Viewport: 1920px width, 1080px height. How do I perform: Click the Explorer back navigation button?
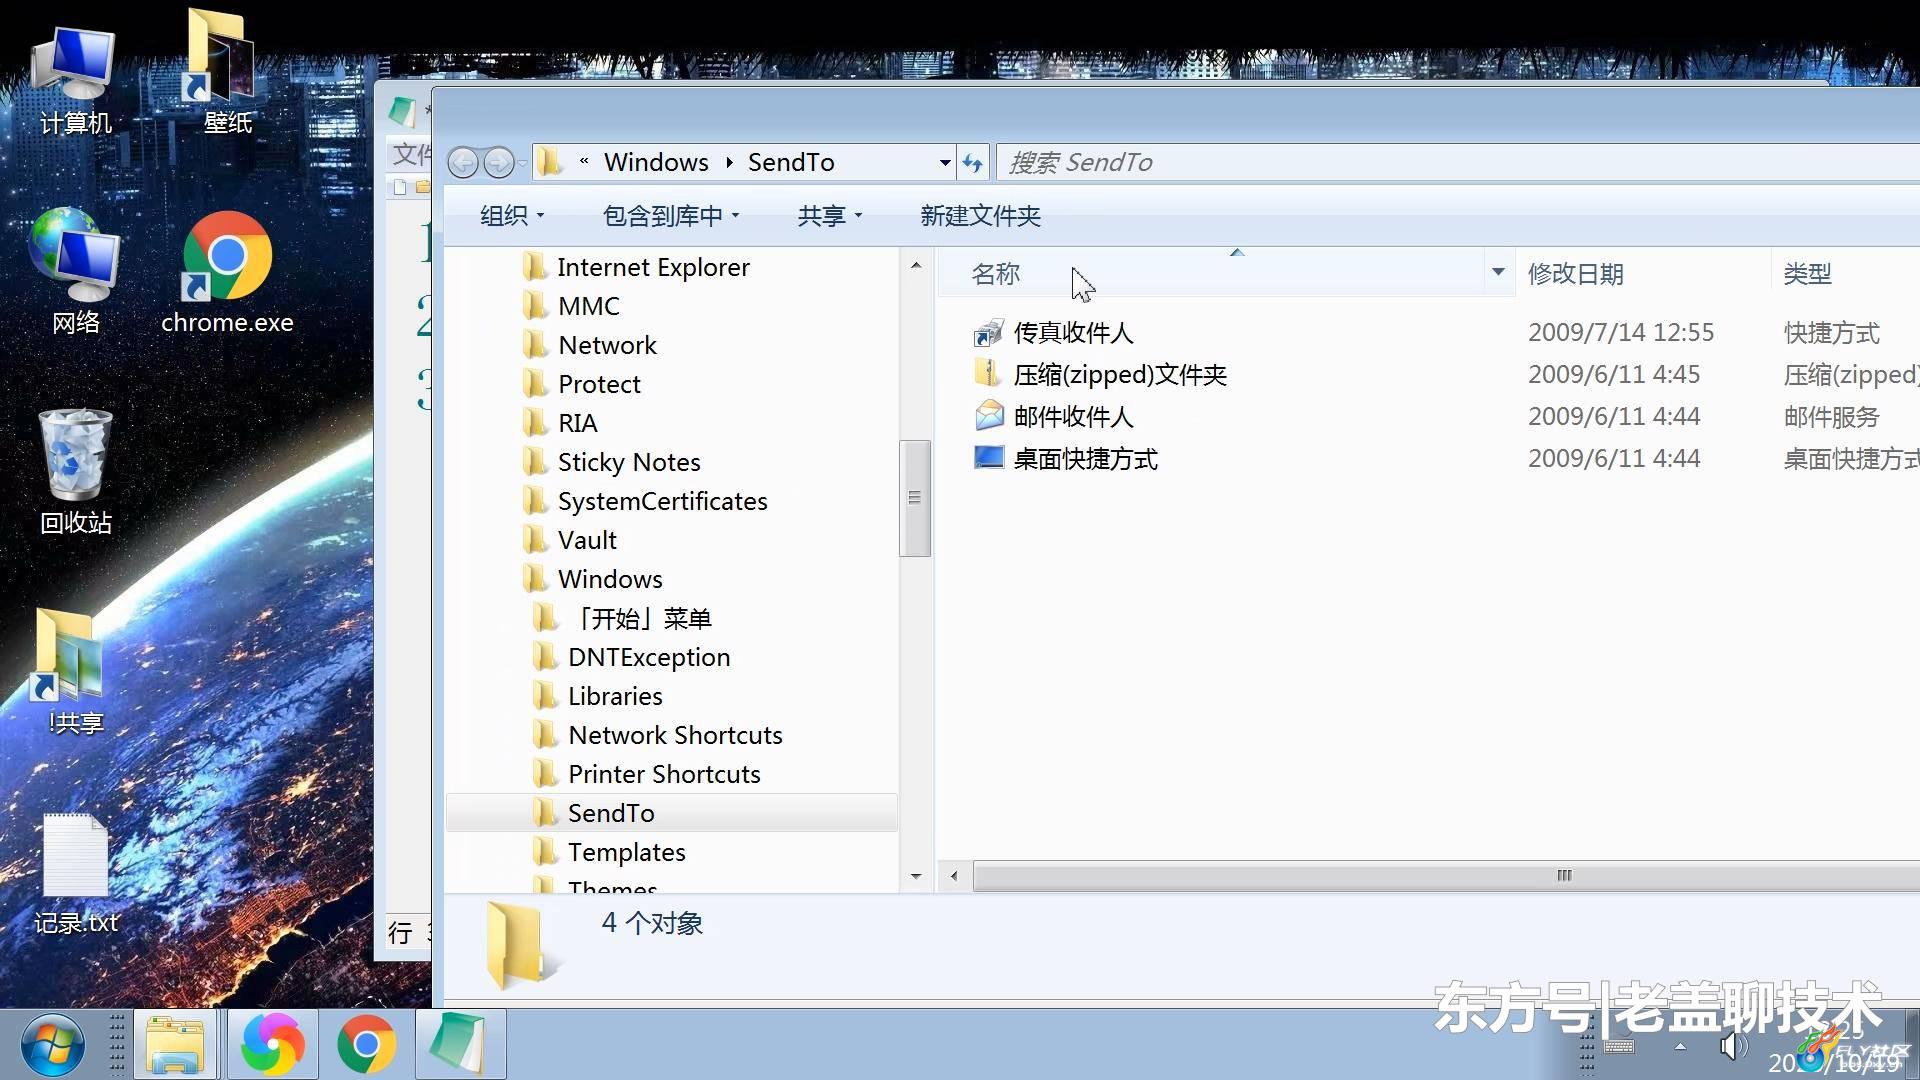coord(463,162)
